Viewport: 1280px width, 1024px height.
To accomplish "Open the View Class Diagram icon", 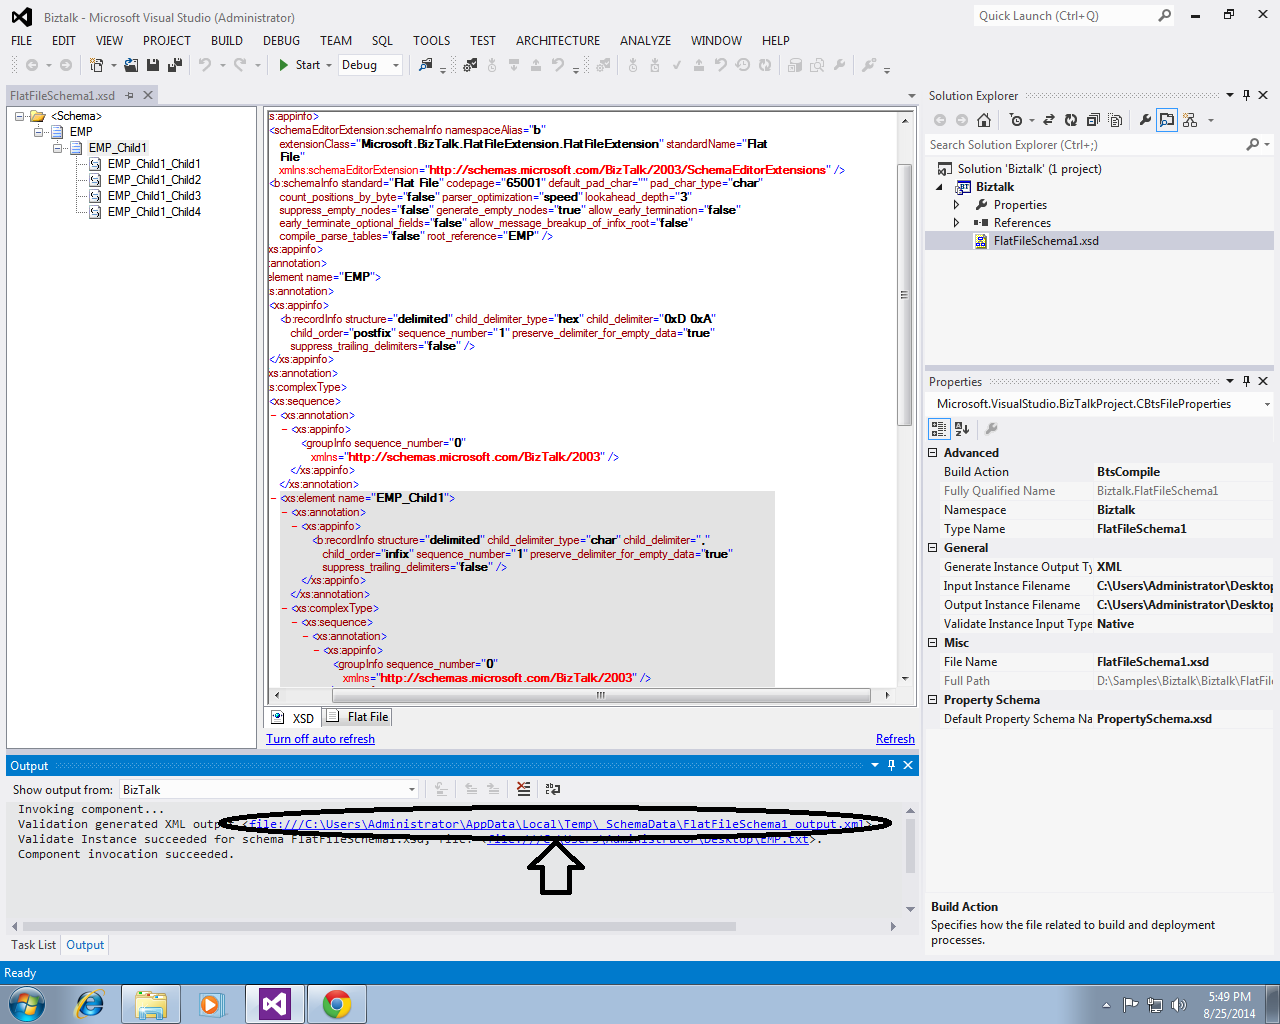I will pos(1189,120).
